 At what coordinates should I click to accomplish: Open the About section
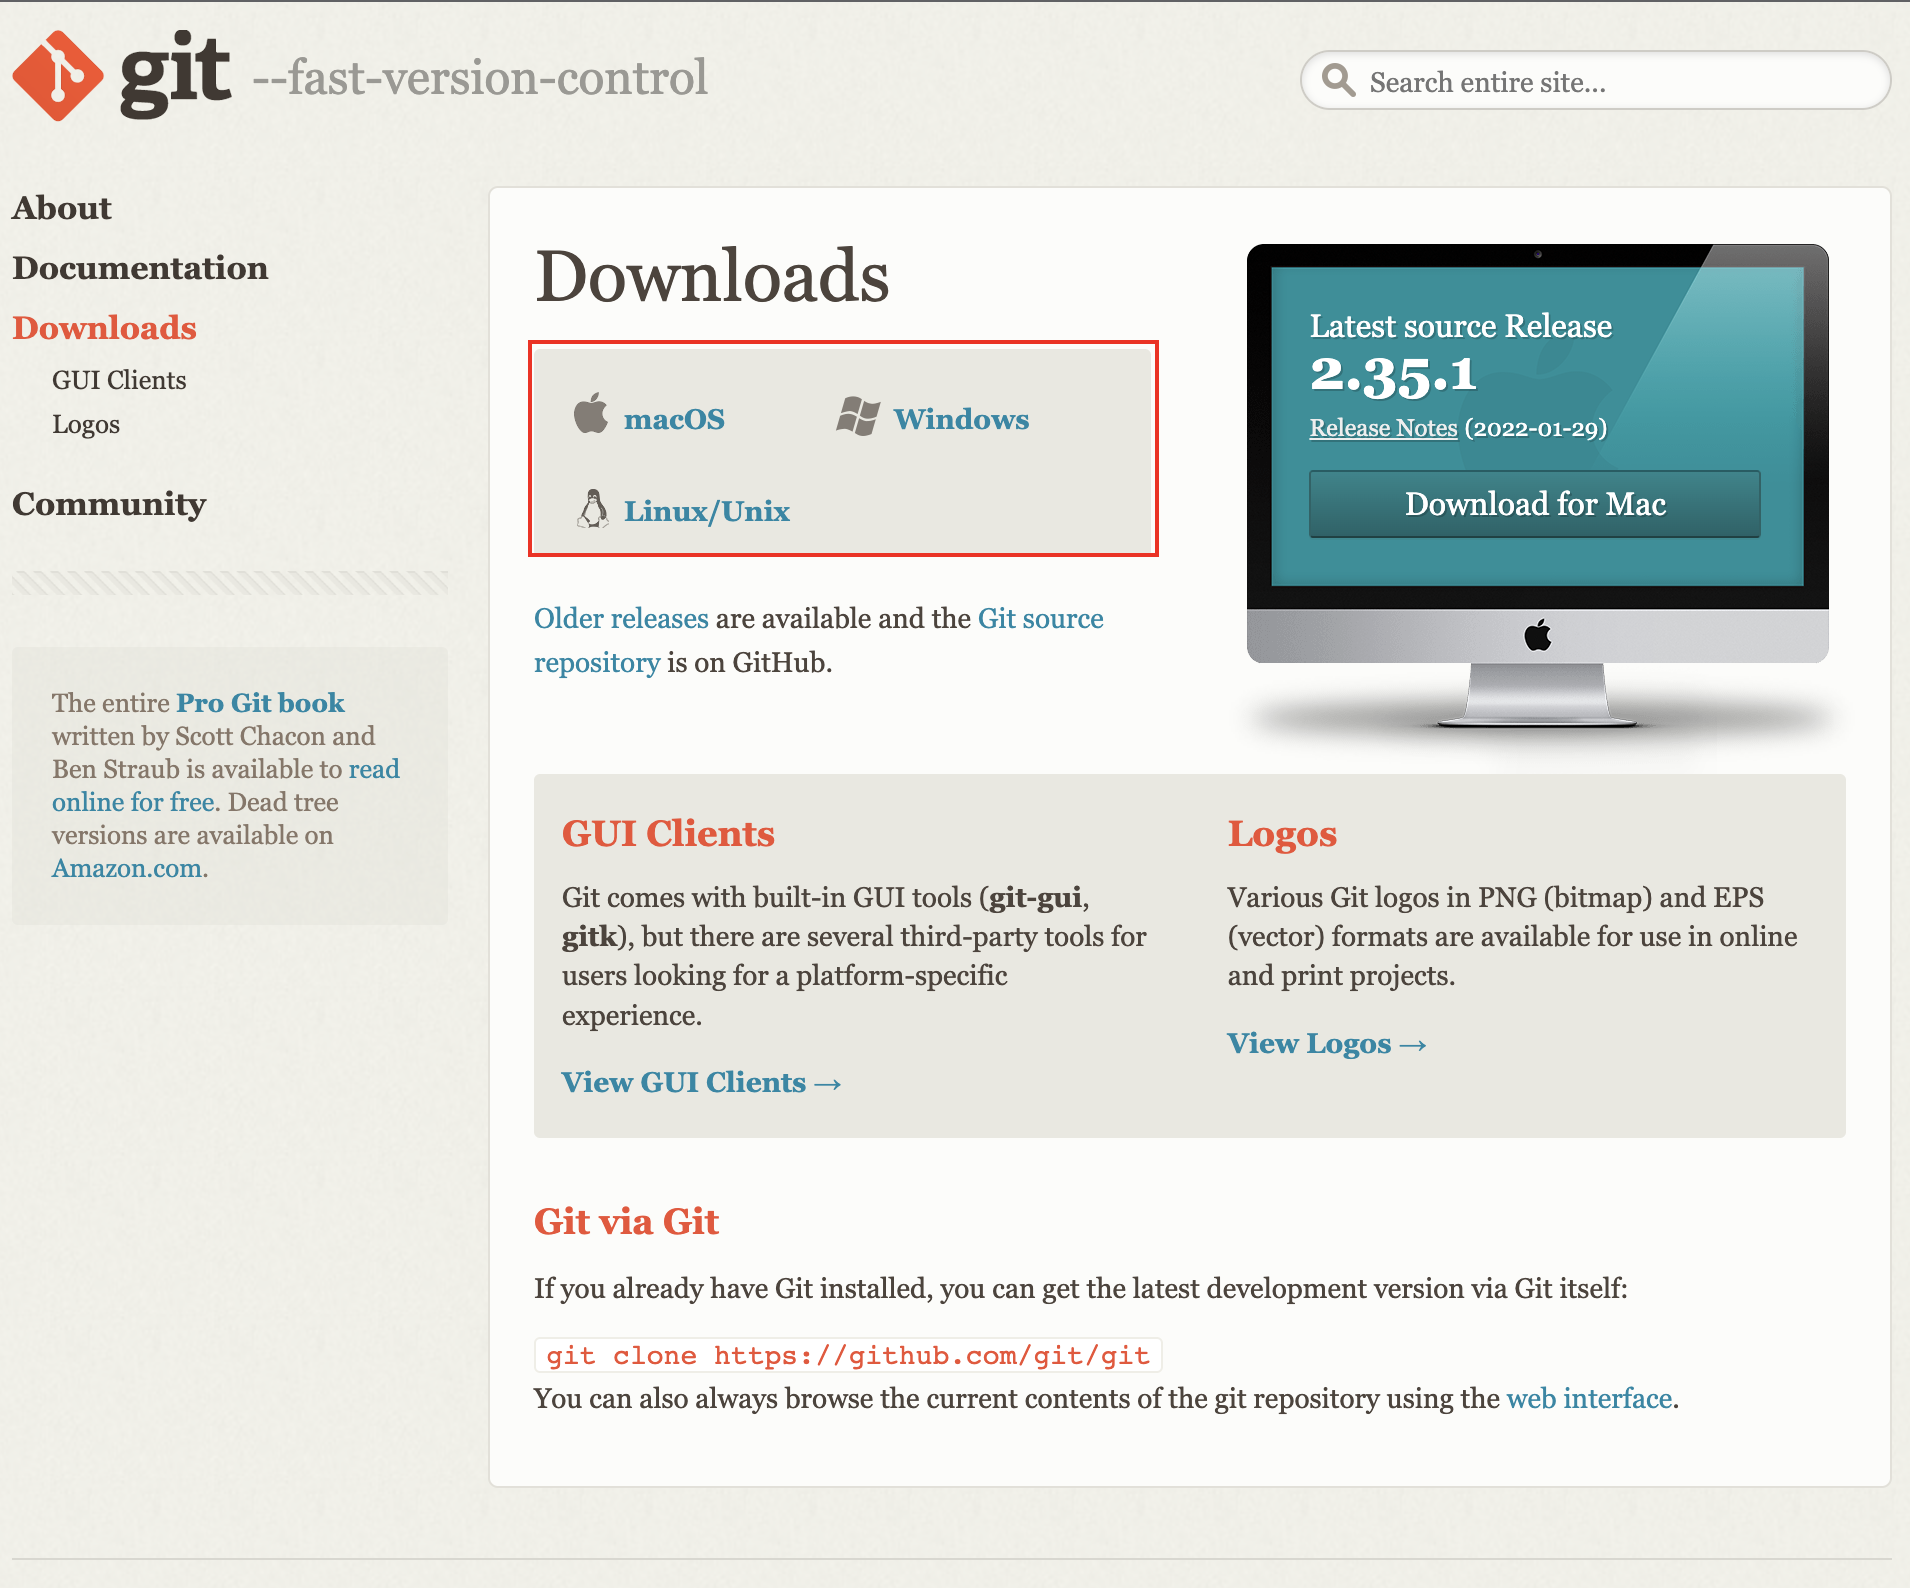point(62,208)
